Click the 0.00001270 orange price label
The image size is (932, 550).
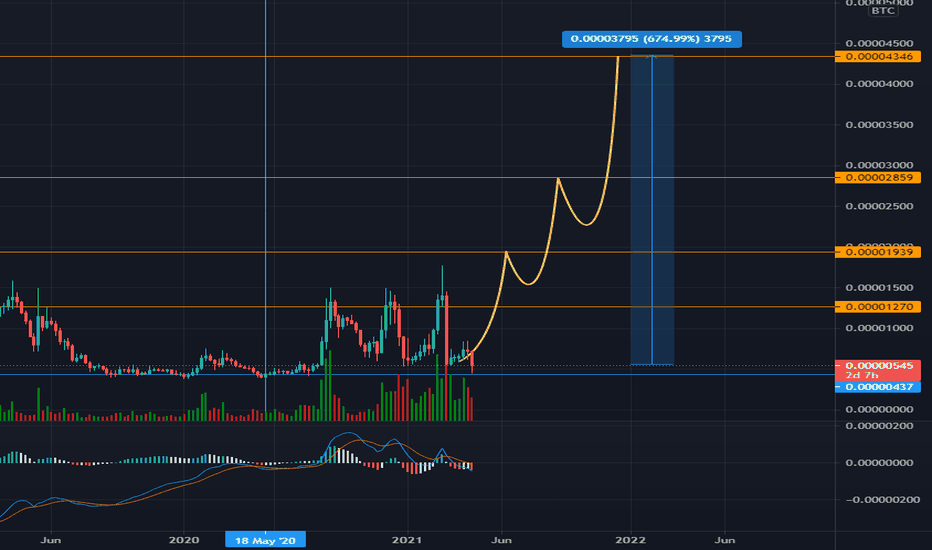coord(877,307)
